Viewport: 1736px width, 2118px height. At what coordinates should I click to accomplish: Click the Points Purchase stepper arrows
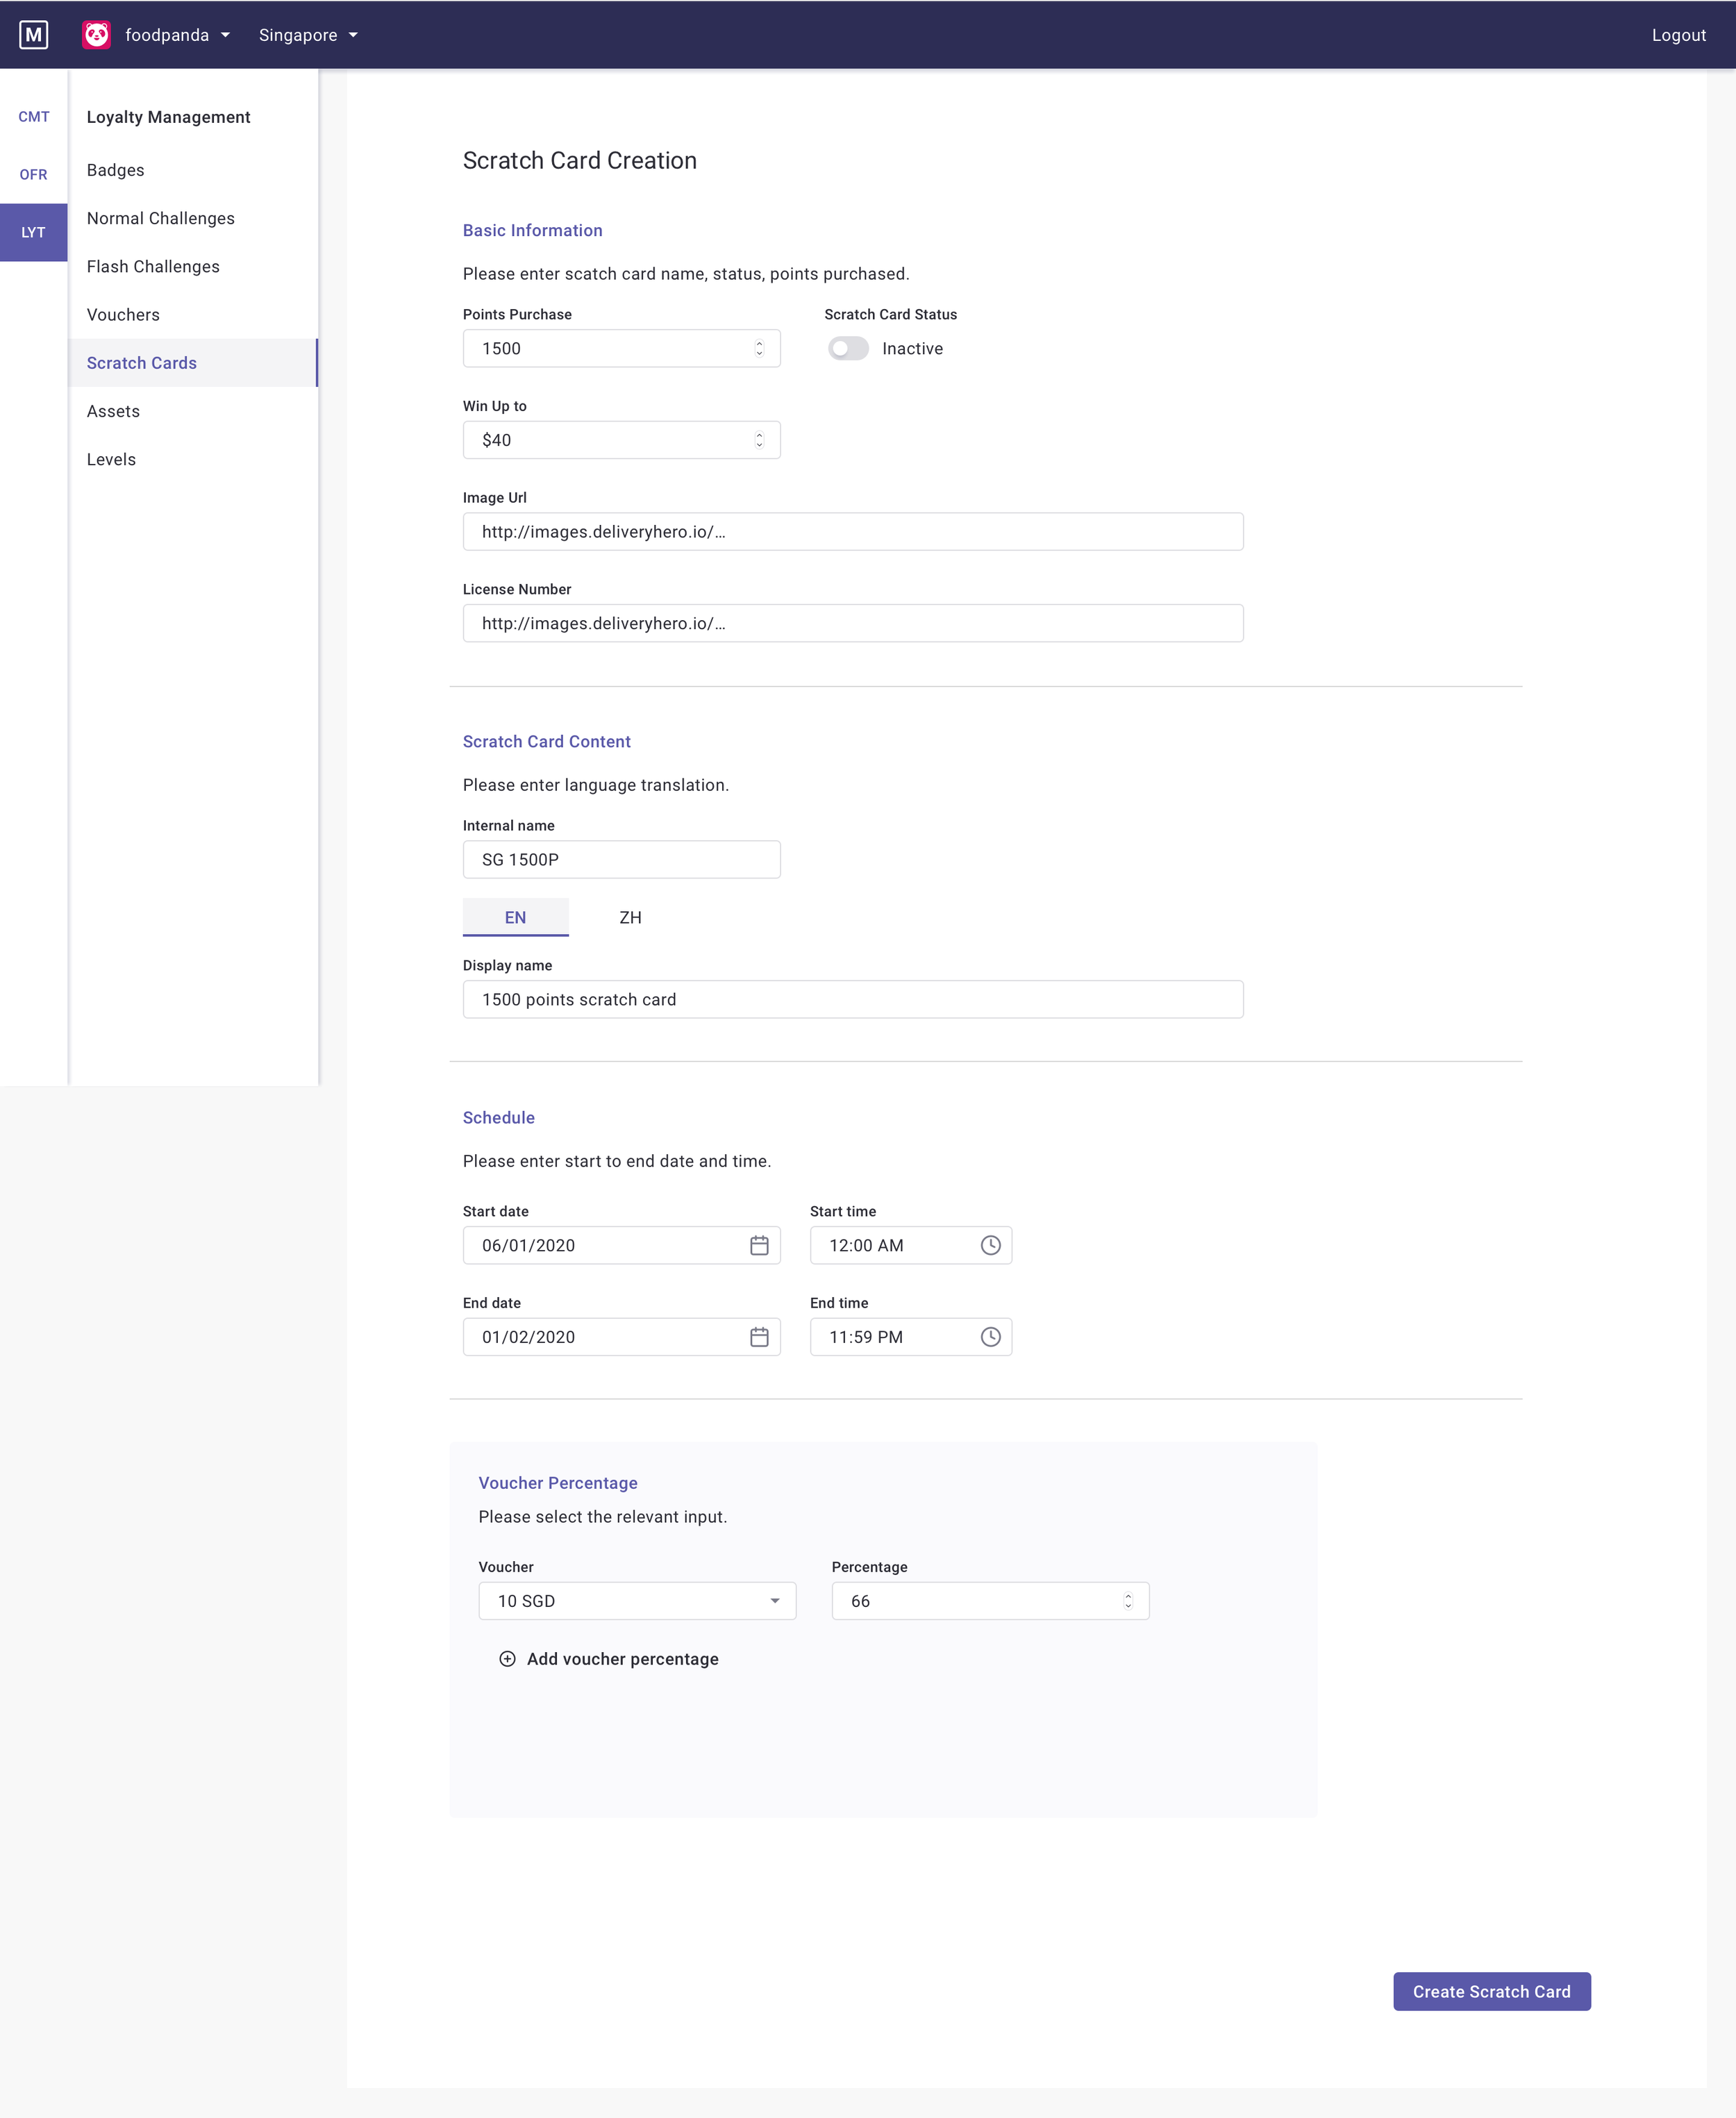pyautogui.click(x=759, y=348)
